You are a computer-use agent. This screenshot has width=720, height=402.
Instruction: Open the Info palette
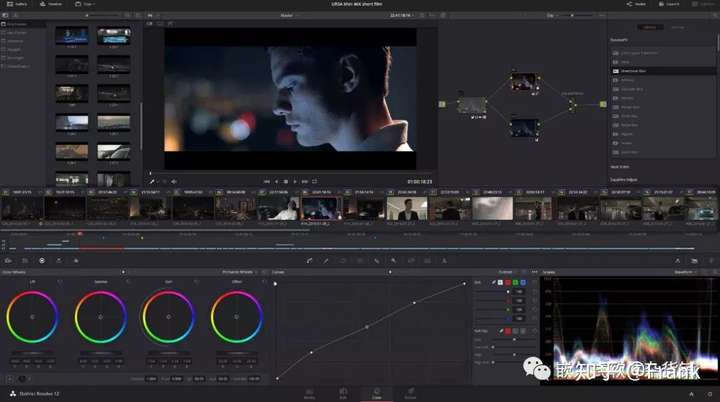[x=711, y=260]
